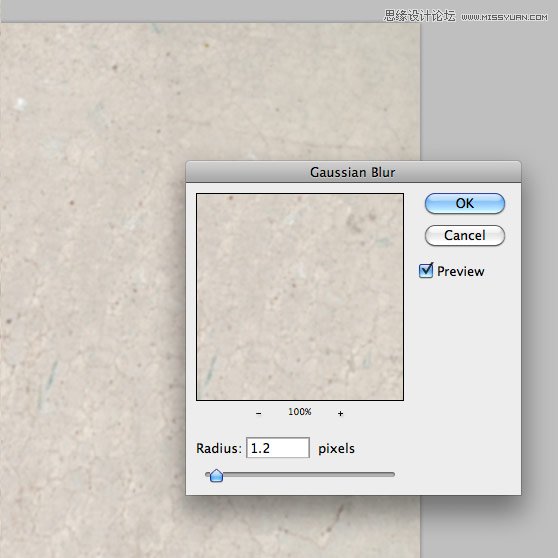Zoom in preview with plus button
The image size is (558, 558).
pyautogui.click(x=341, y=413)
